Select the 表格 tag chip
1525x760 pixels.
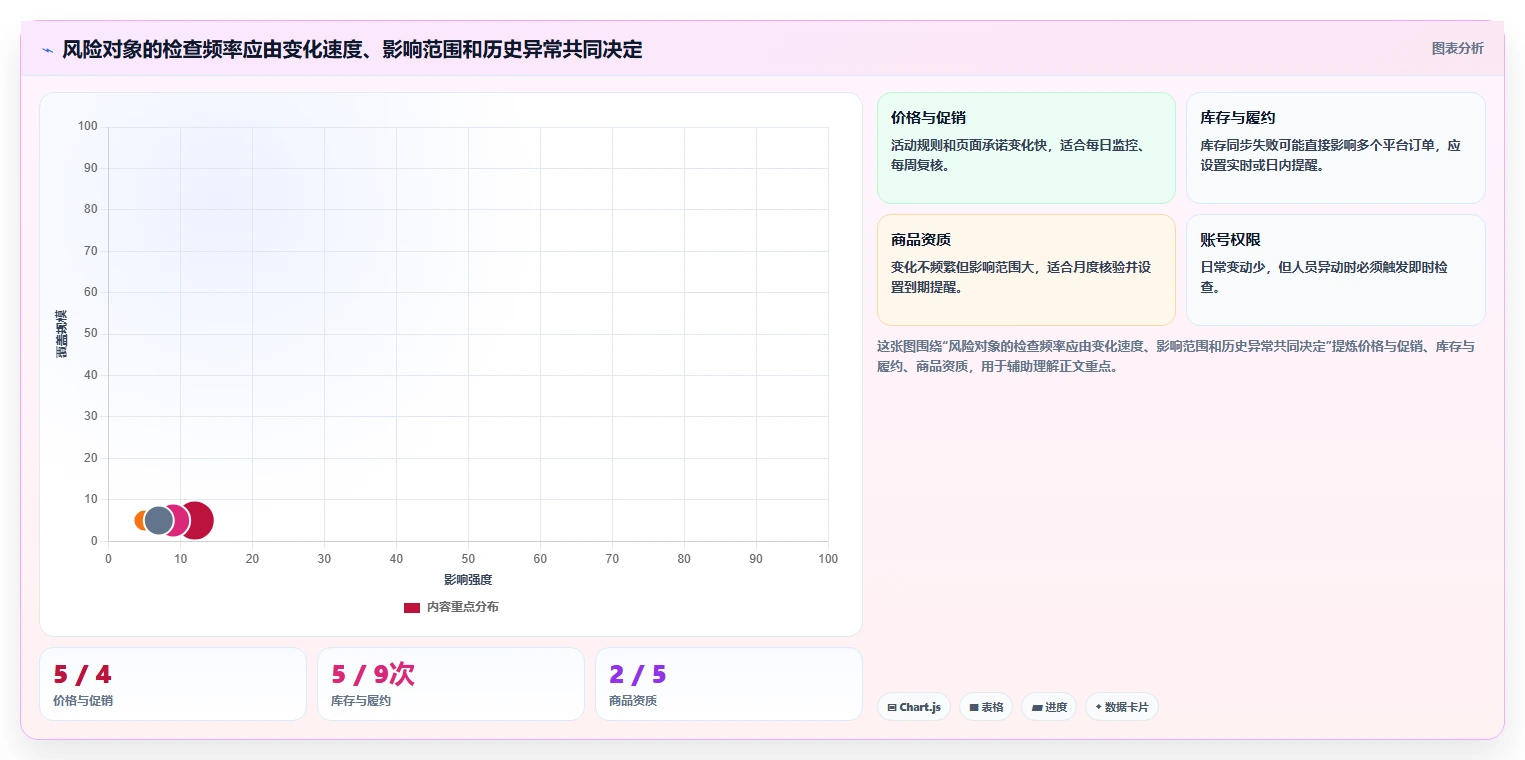(x=986, y=707)
